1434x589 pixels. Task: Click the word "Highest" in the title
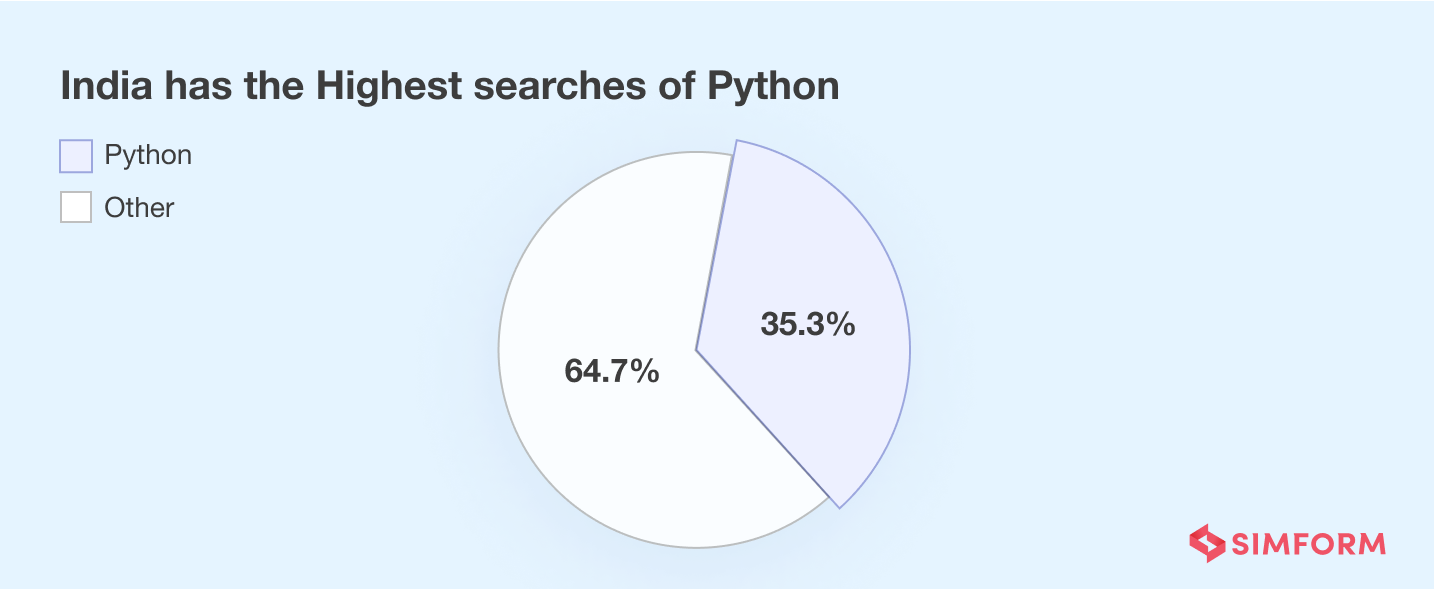pyautogui.click(x=389, y=87)
